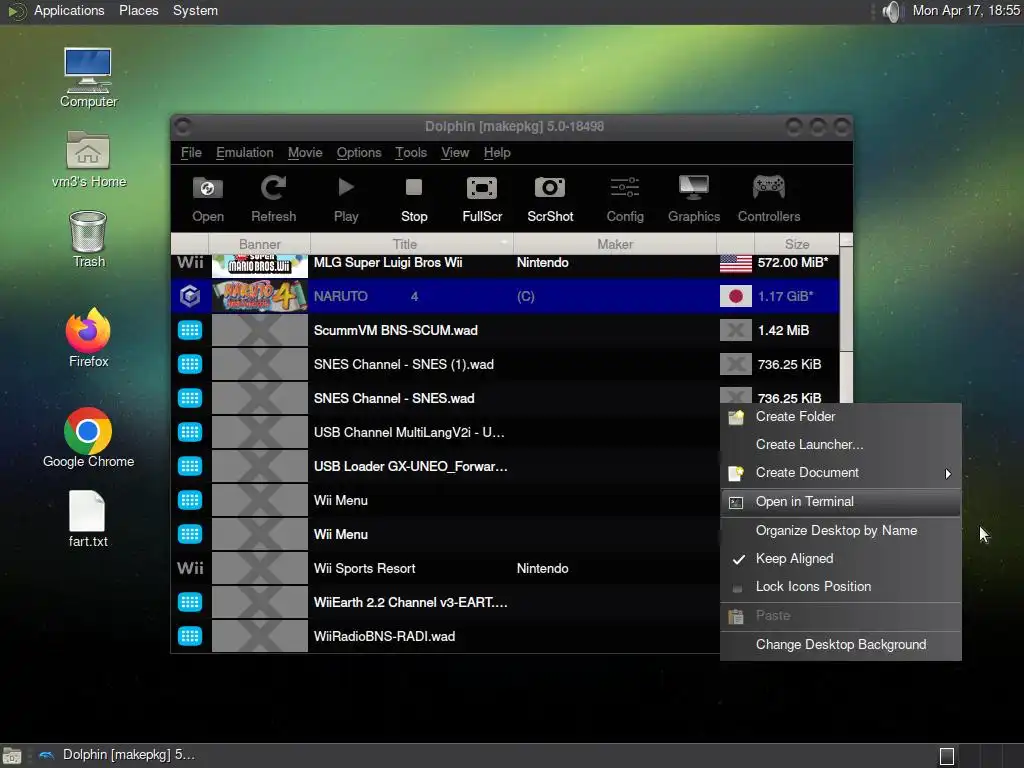1024x768 pixels.
Task: Sort the list by the Title column header
Action: (x=411, y=244)
